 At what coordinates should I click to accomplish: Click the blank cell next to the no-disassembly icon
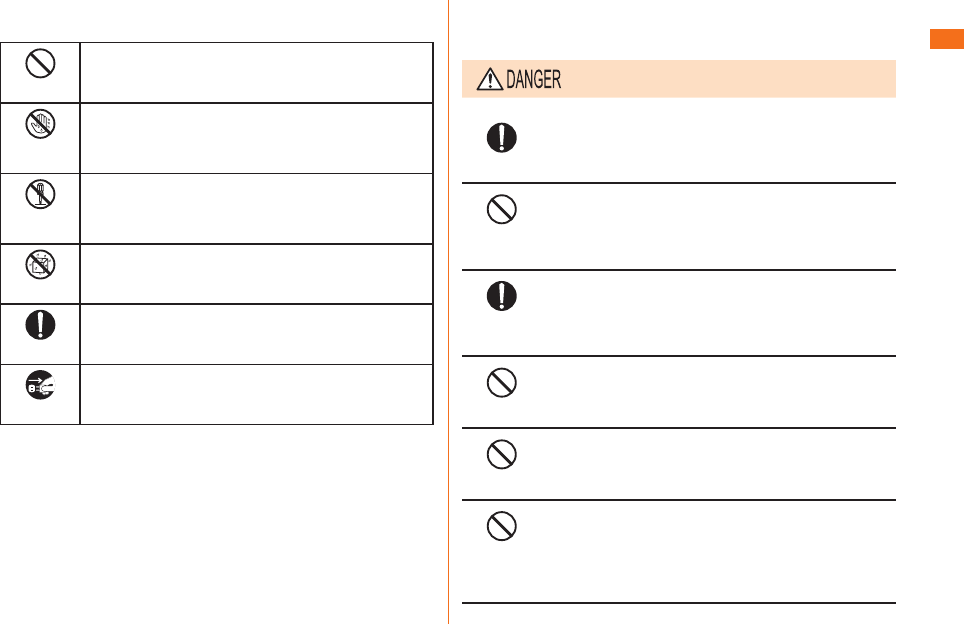click(256, 209)
